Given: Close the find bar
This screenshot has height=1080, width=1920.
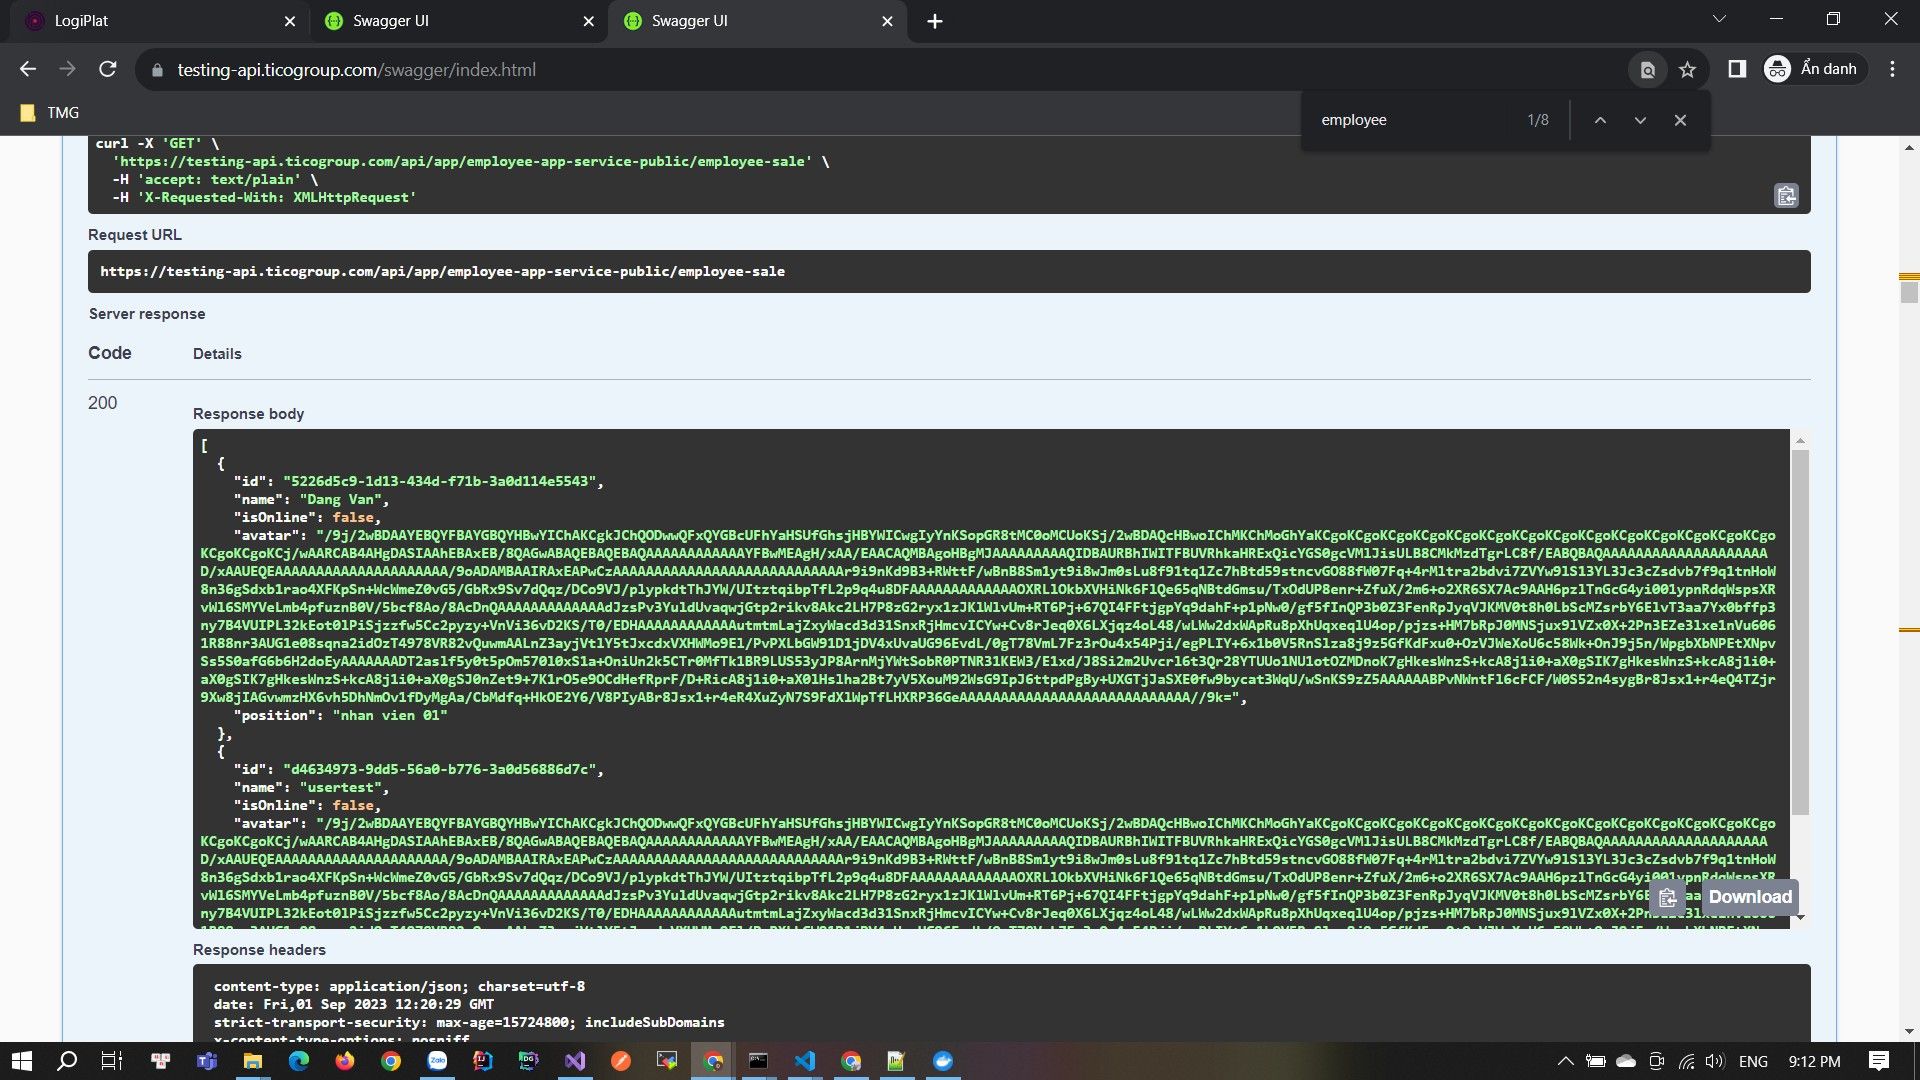Looking at the screenshot, I should [1680, 120].
